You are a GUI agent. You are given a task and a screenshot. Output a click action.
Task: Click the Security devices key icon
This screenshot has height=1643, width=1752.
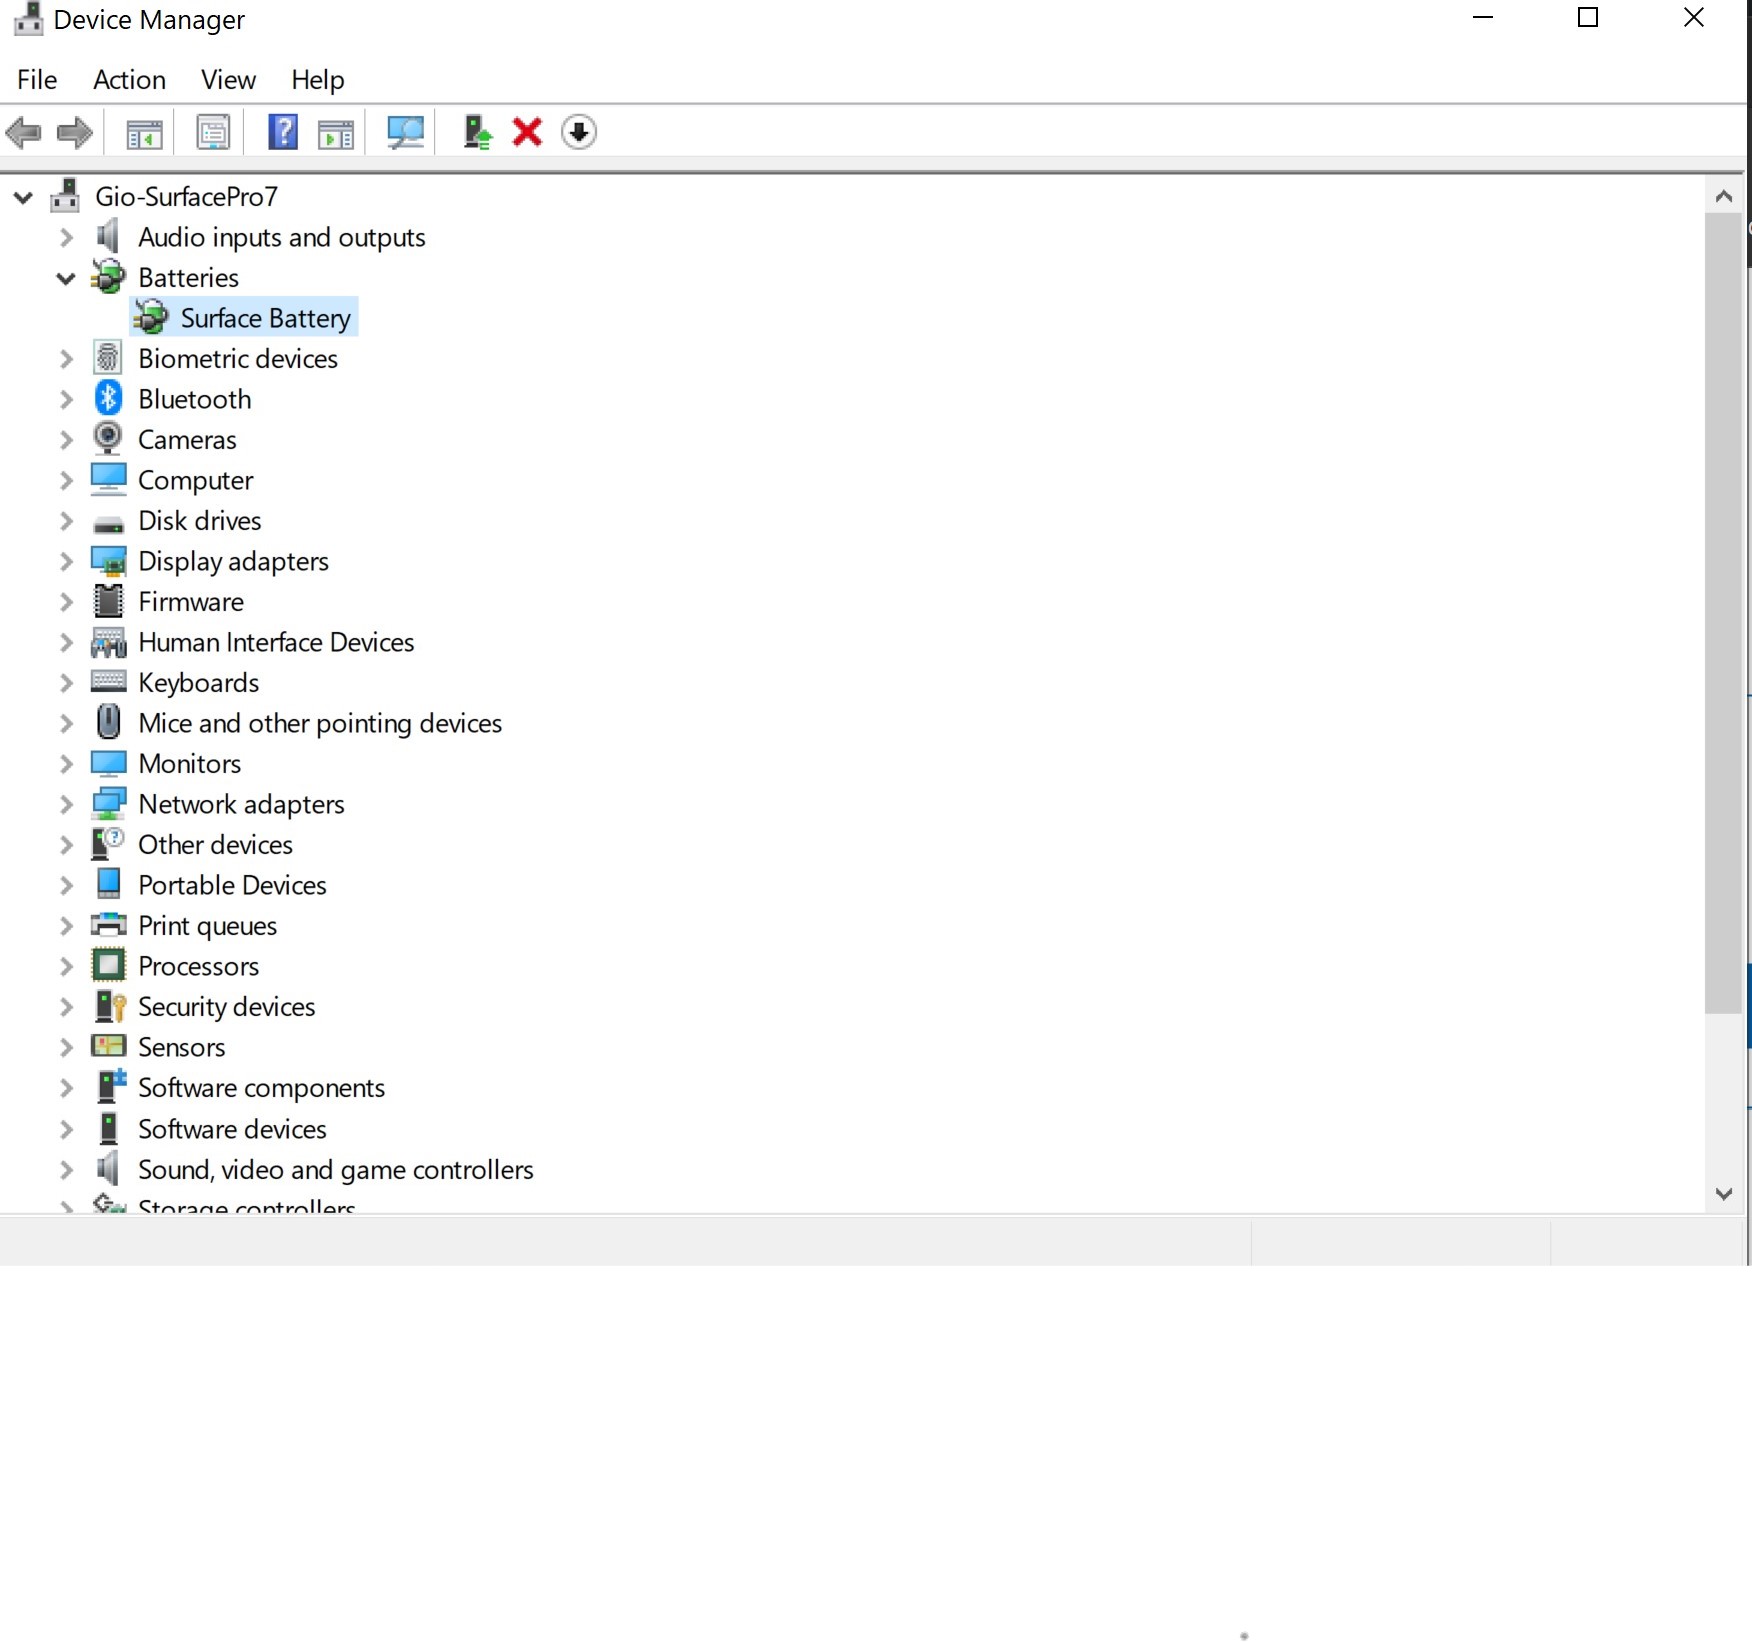point(109,1006)
